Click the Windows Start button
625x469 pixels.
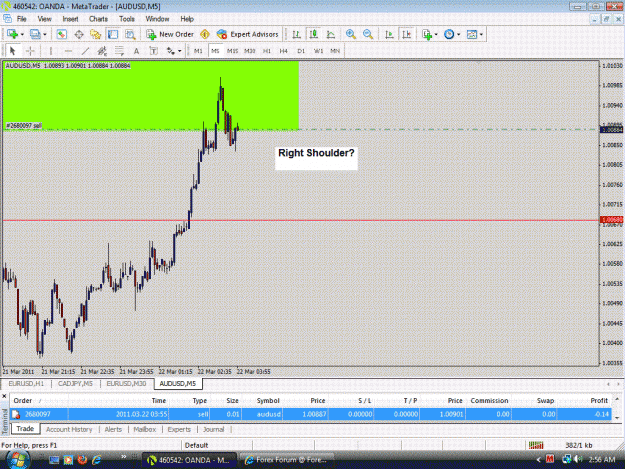17,459
